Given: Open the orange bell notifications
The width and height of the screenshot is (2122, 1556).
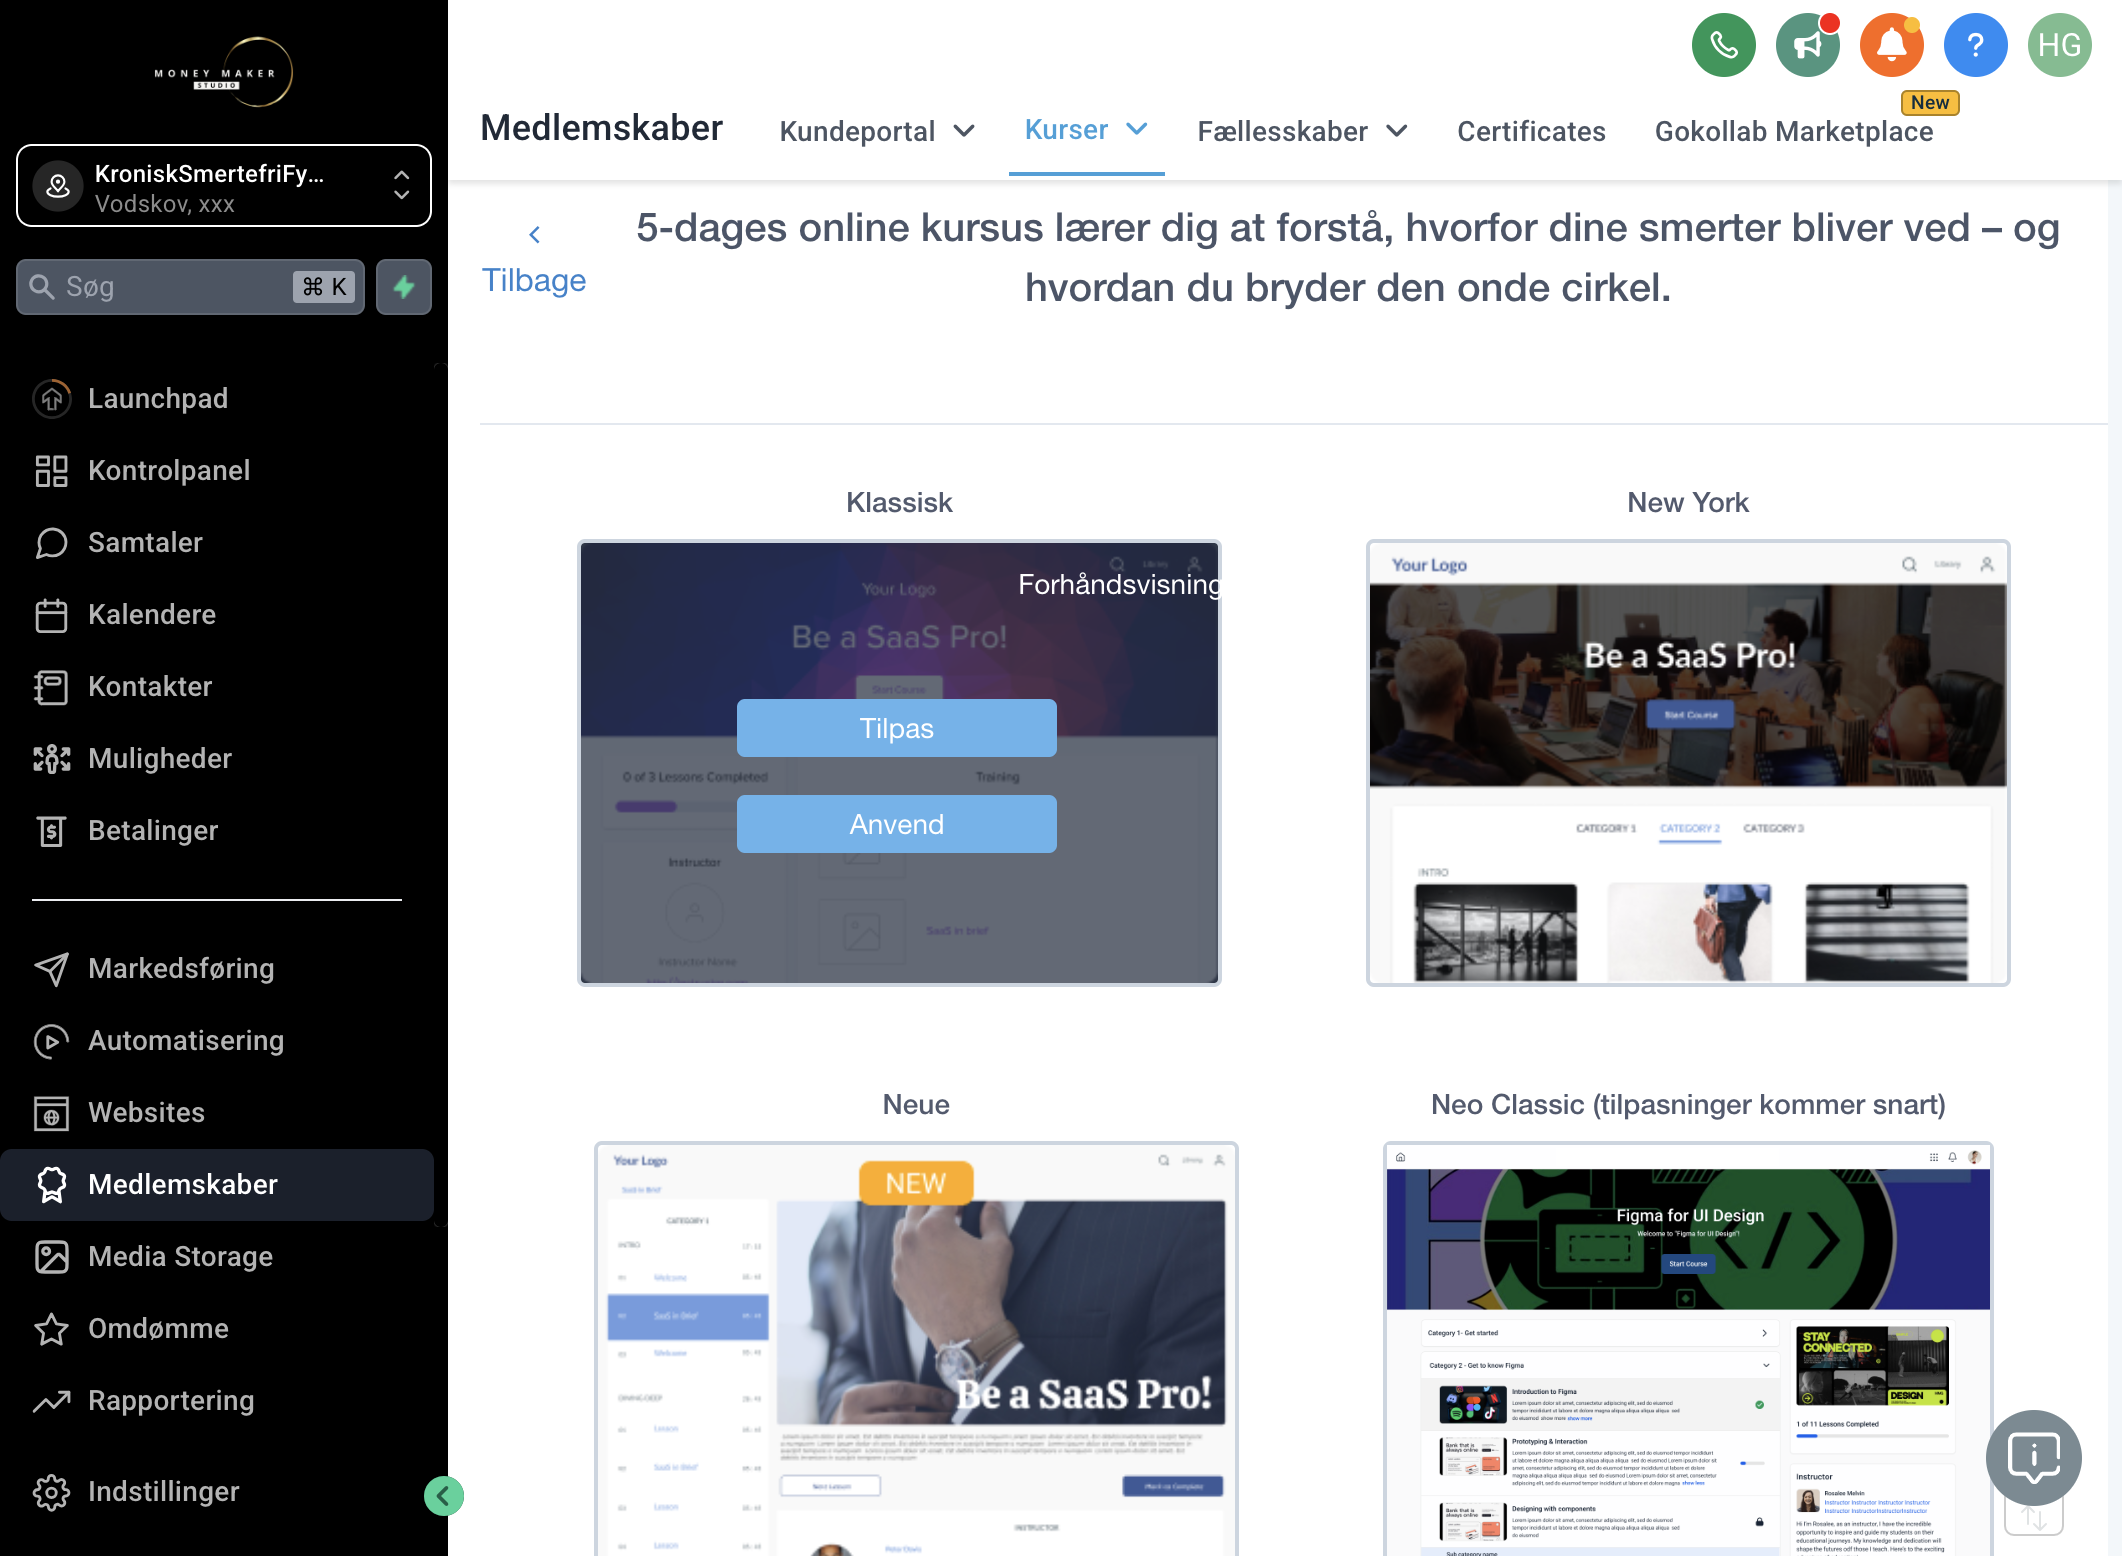Looking at the screenshot, I should coord(1891,45).
